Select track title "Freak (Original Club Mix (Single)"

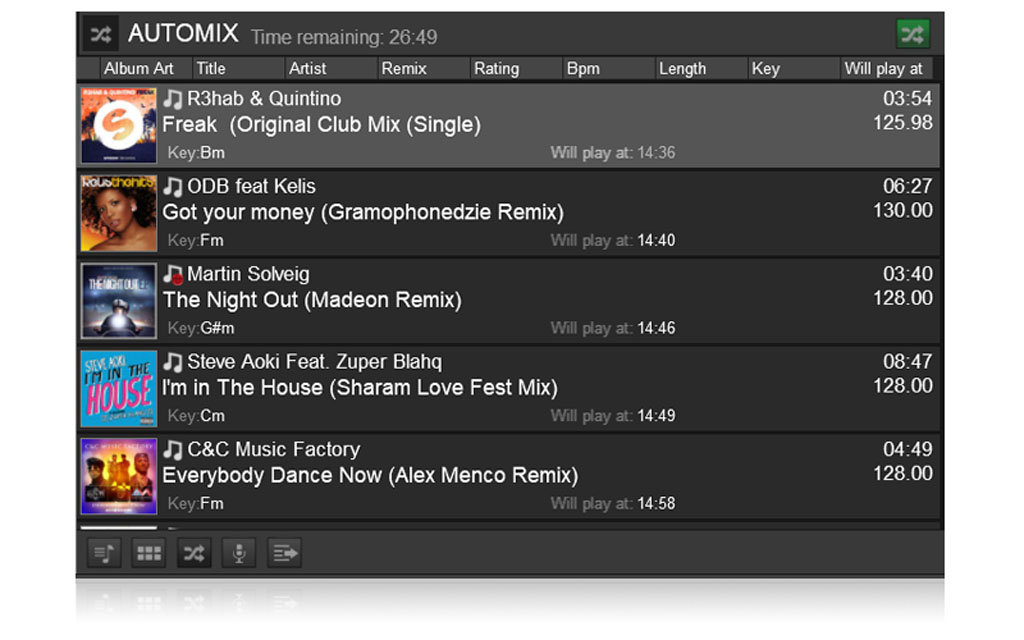pyautogui.click(x=321, y=125)
